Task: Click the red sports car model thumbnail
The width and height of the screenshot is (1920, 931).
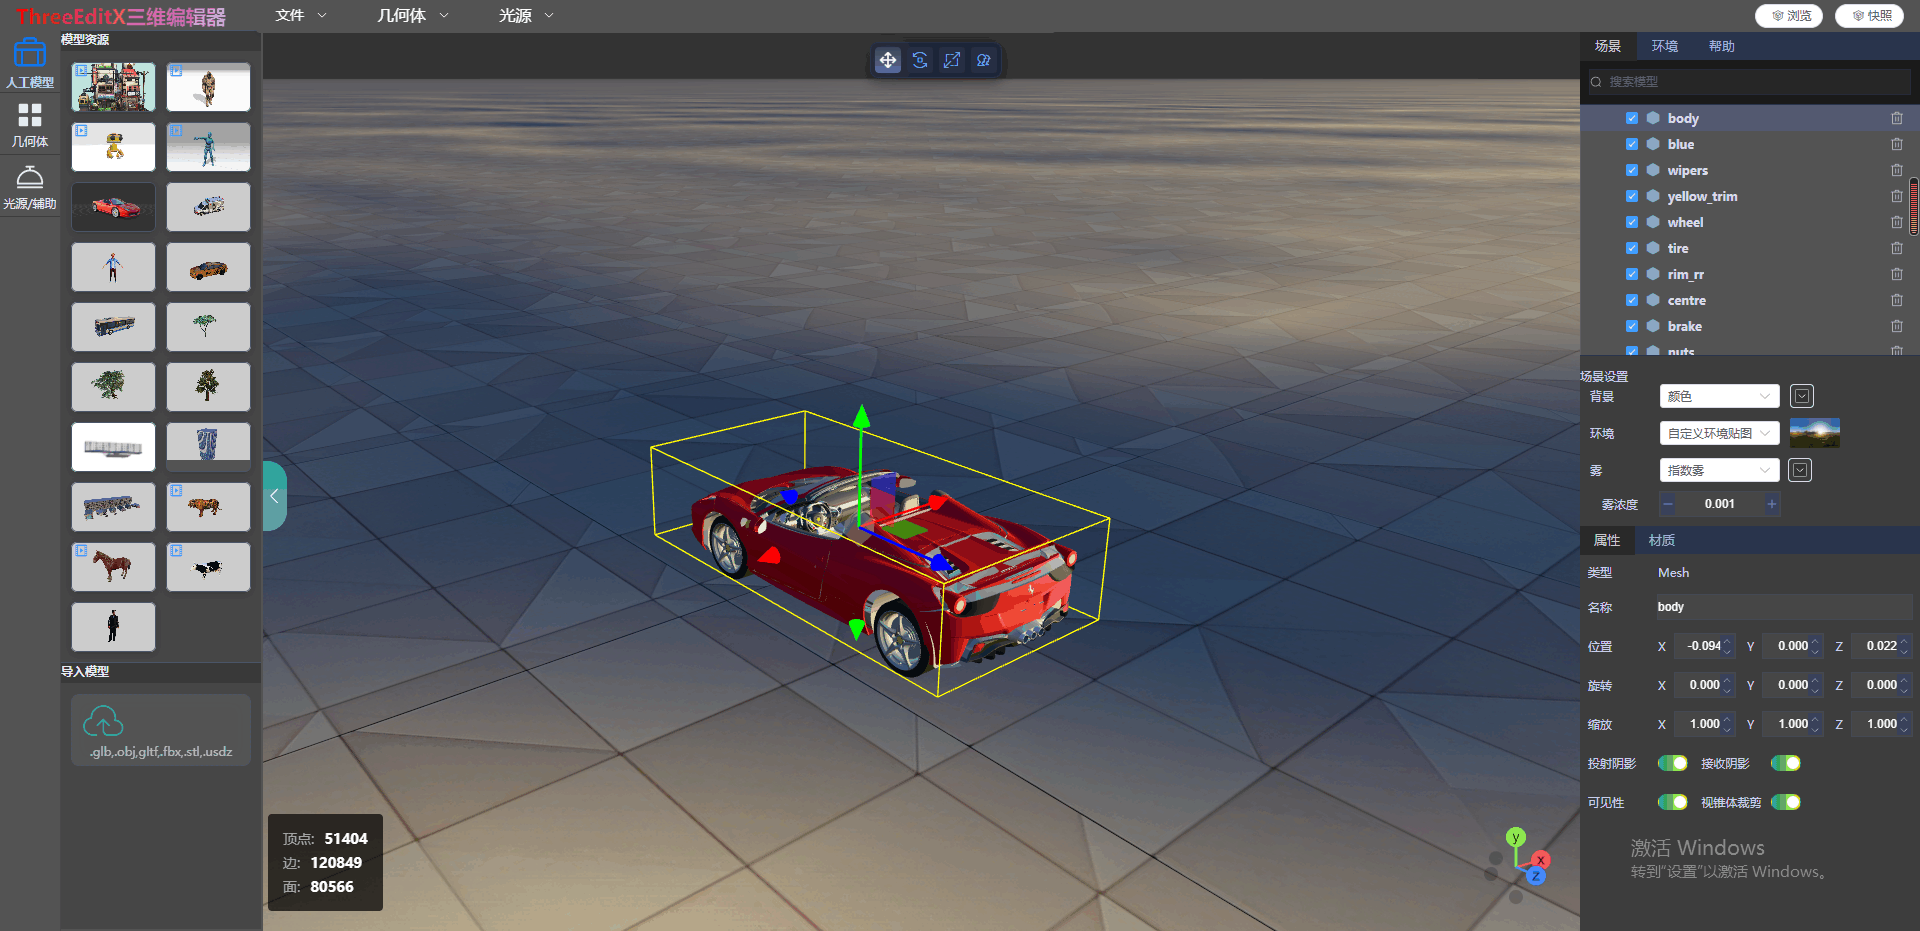Action: point(113,207)
